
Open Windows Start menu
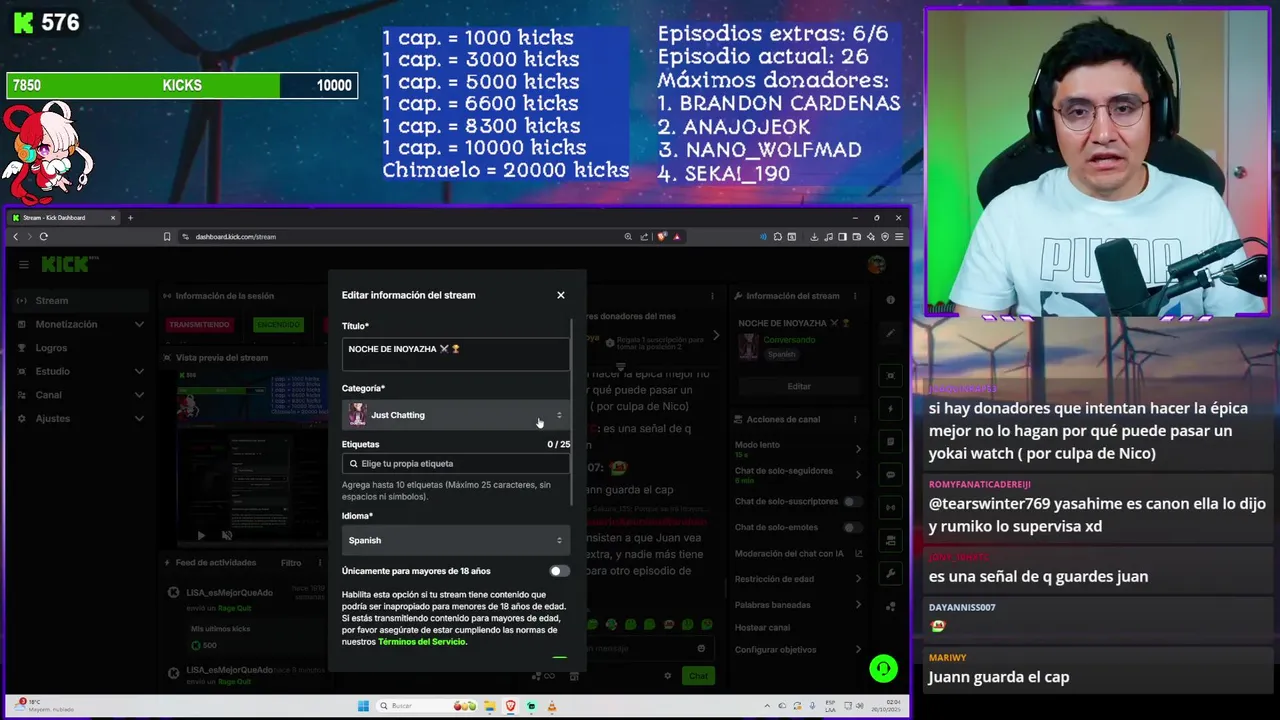pos(363,706)
